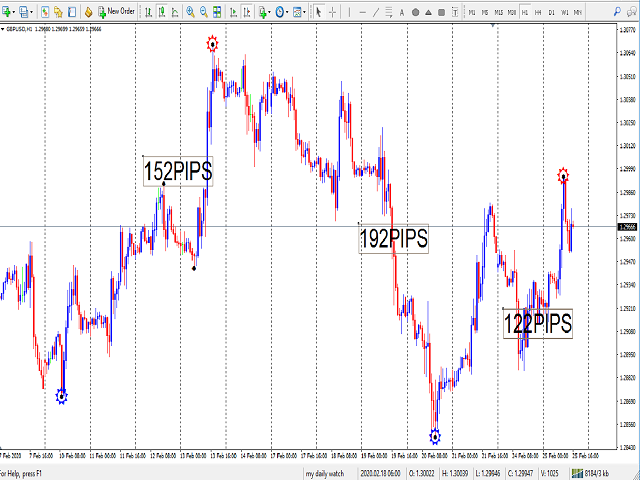Image resolution: width=640 pixels, height=480 pixels.
Task: Tile the chart windows
Action: [217, 12]
